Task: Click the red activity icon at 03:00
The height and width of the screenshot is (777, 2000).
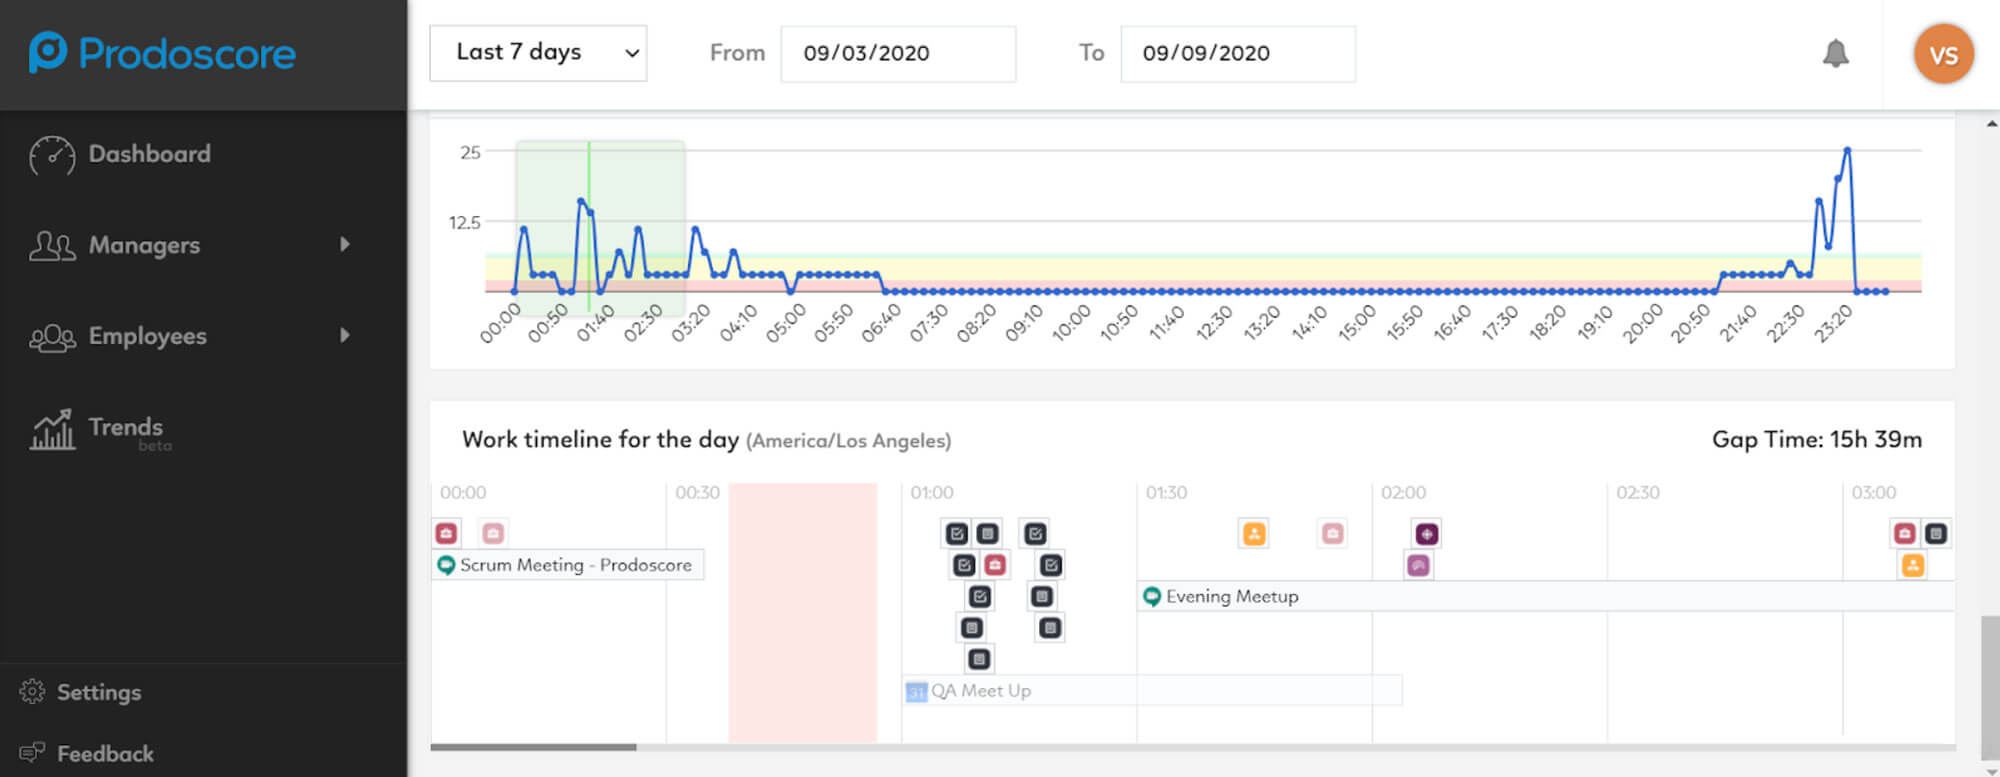Action: [x=1905, y=533]
